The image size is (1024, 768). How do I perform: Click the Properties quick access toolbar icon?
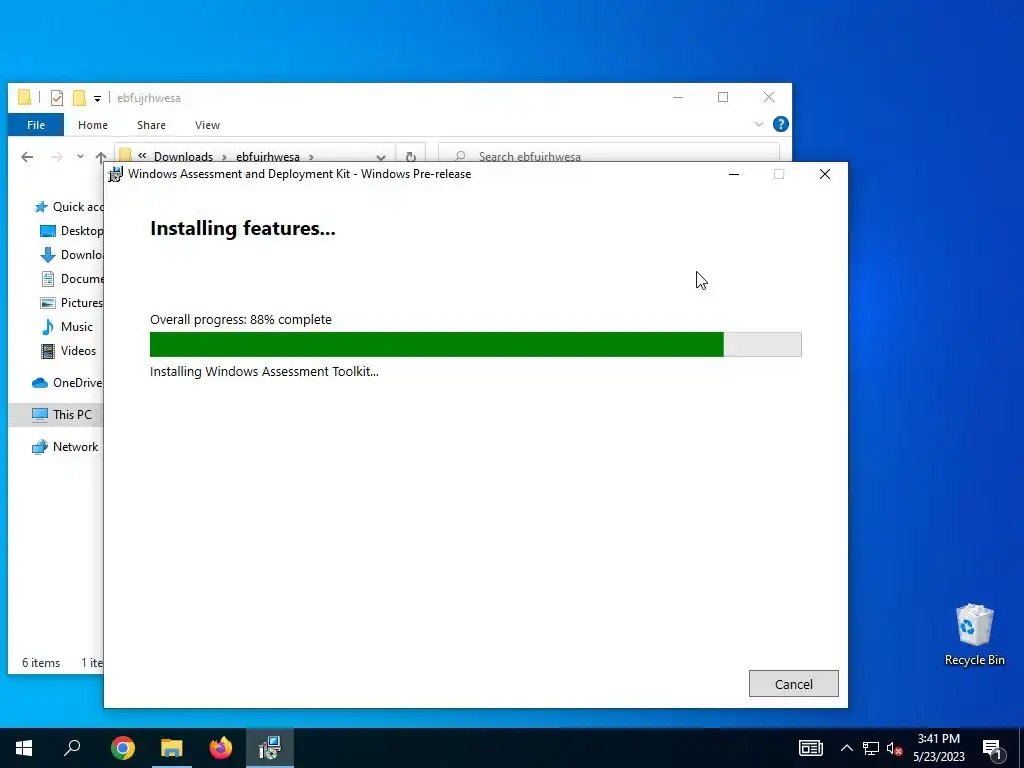point(57,98)
